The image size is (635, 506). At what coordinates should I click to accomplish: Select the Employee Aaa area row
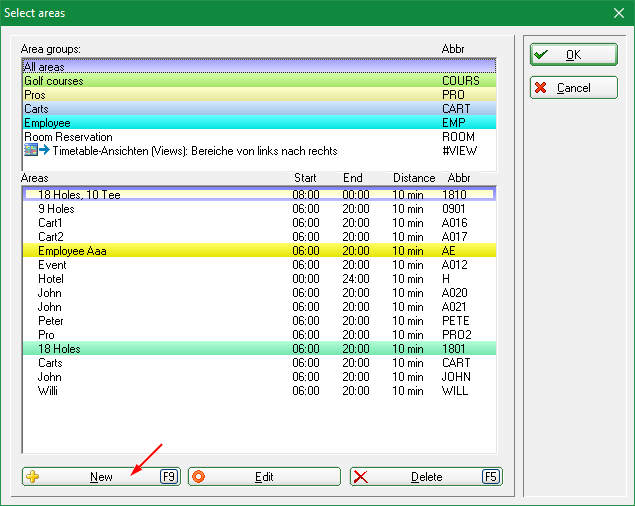pos(259,250)
